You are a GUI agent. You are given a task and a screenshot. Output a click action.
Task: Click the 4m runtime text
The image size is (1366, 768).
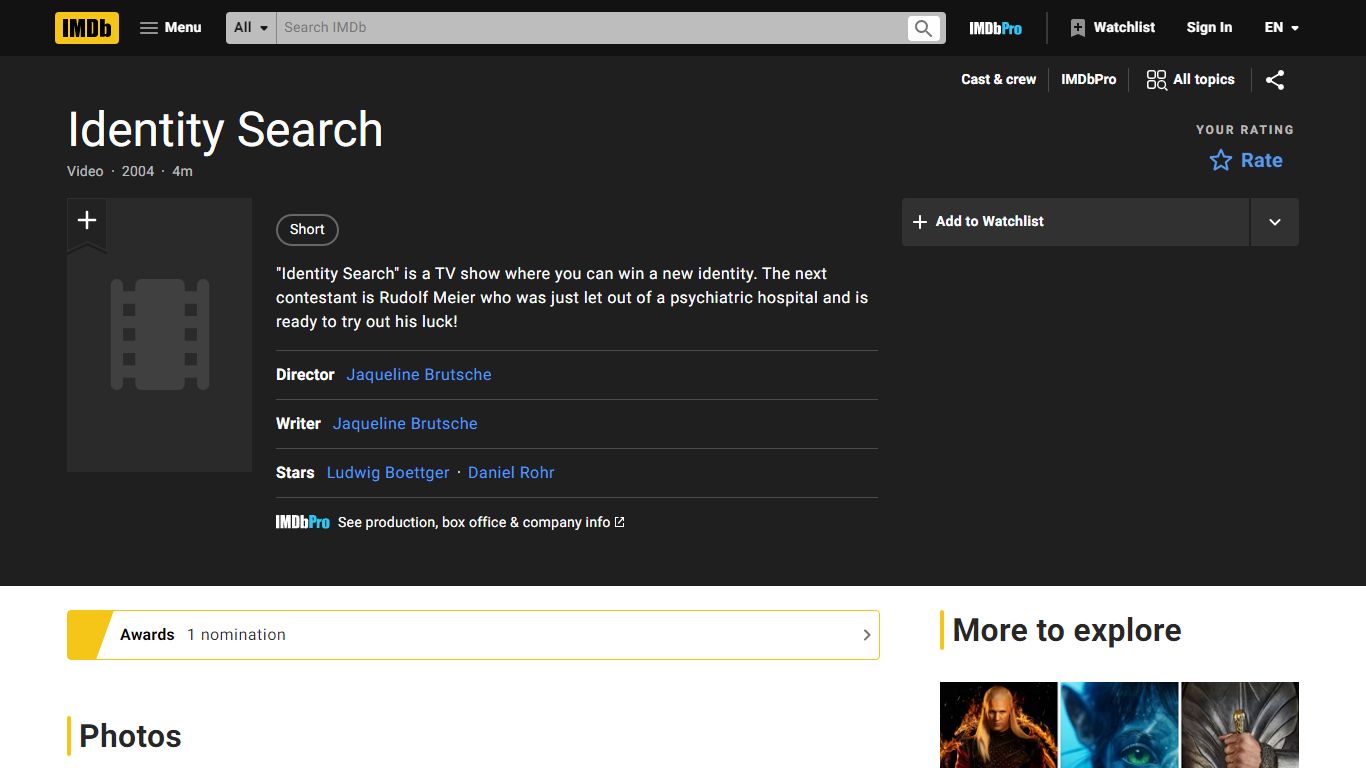(182, 171)
